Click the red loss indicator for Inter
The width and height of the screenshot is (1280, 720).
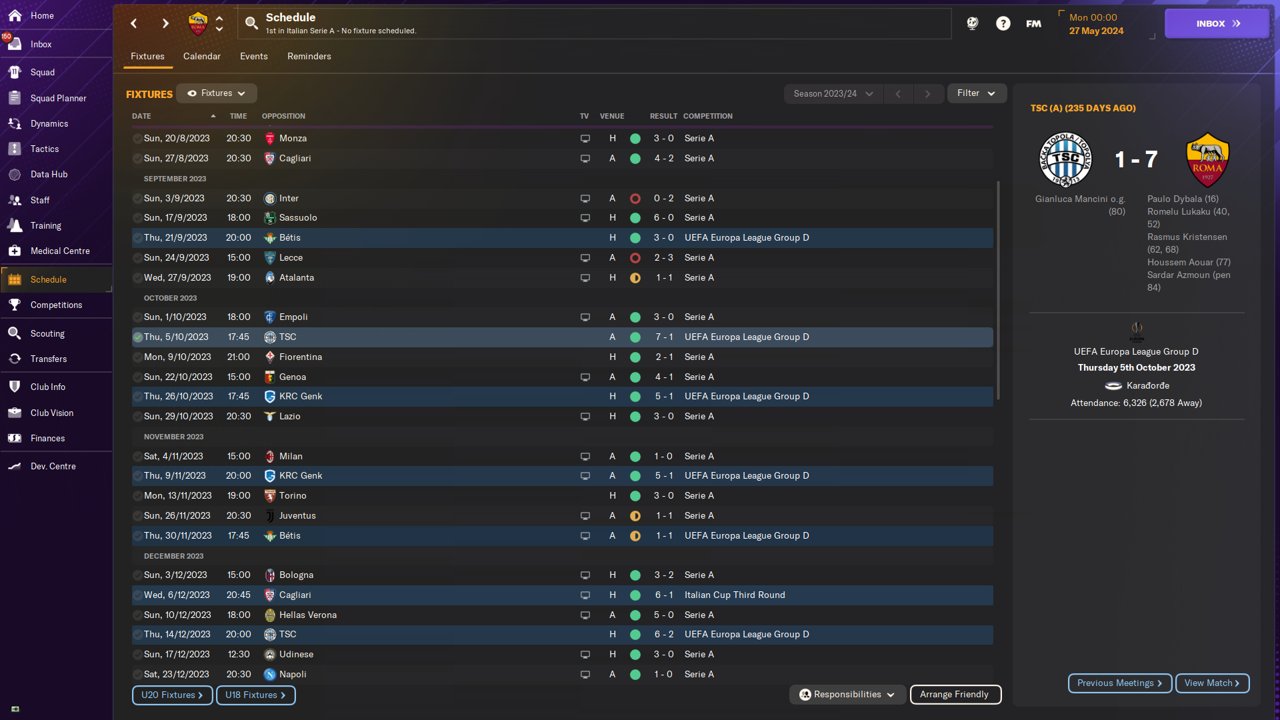click(635, 198)
